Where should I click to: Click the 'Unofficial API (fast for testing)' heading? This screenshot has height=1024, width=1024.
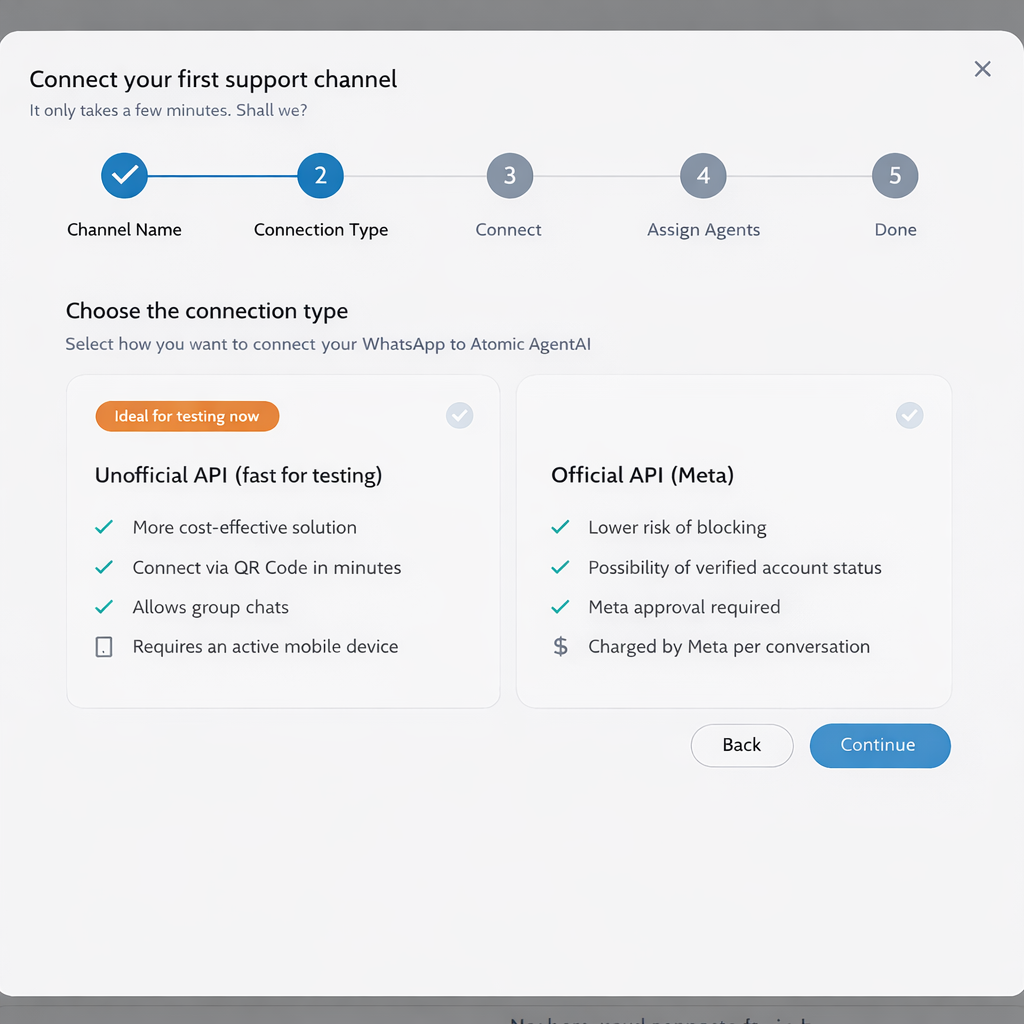click(x=238, y=475)
